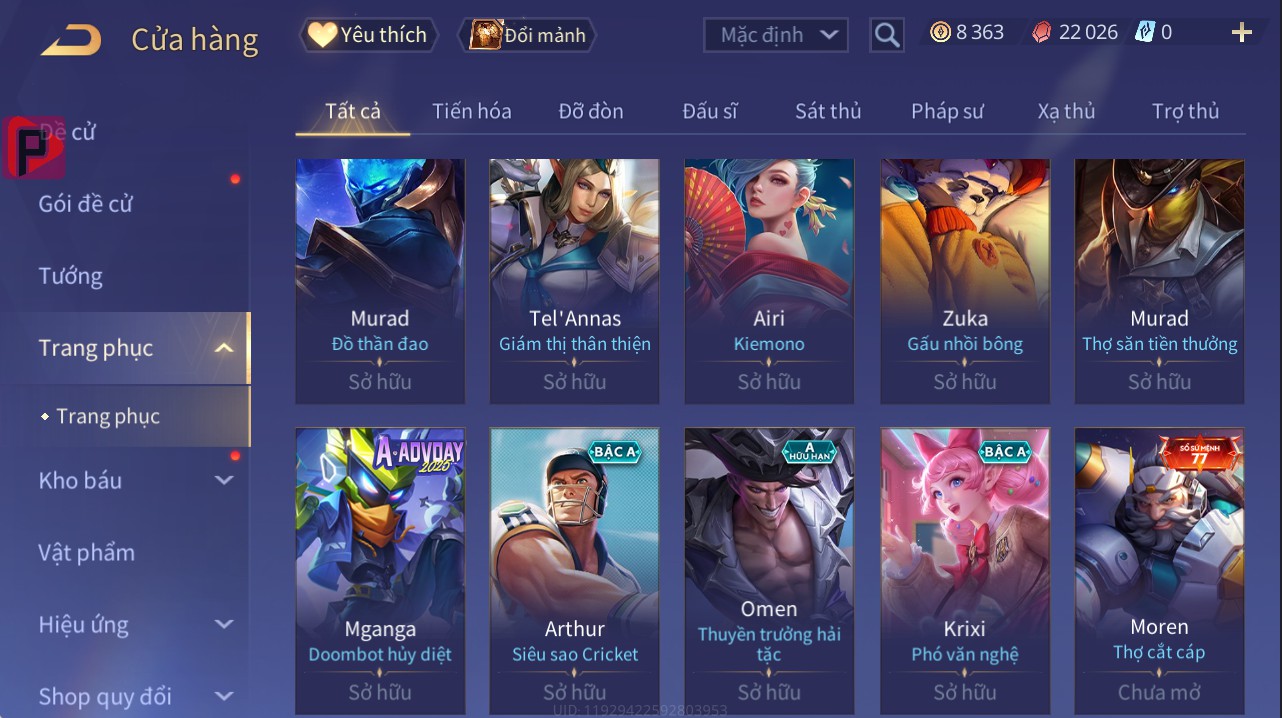Select the Pháp sư tab
1282x718 pixels.
[948, 111]
